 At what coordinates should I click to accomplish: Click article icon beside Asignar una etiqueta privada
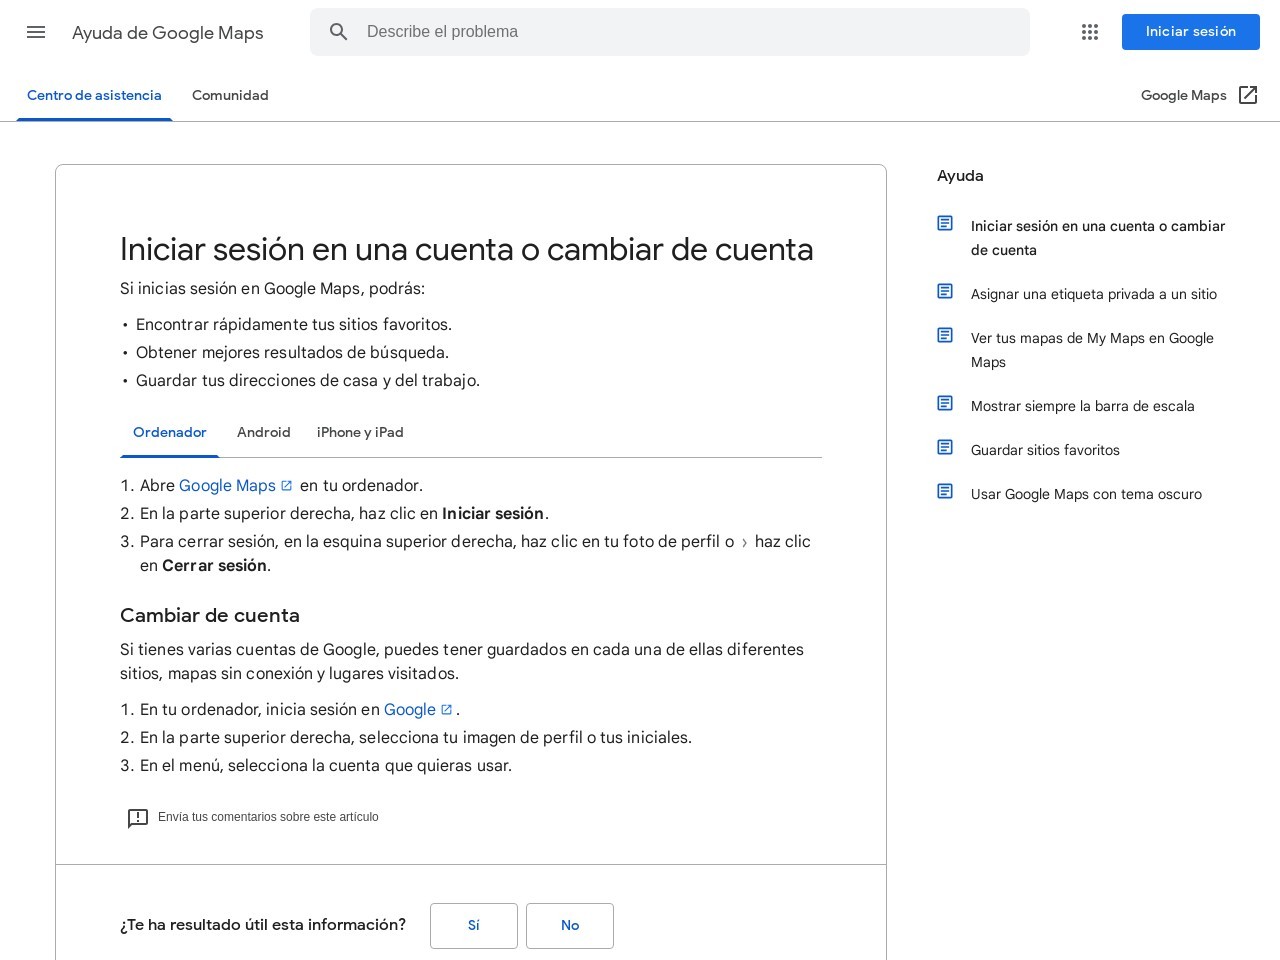(x=945, y=291)
